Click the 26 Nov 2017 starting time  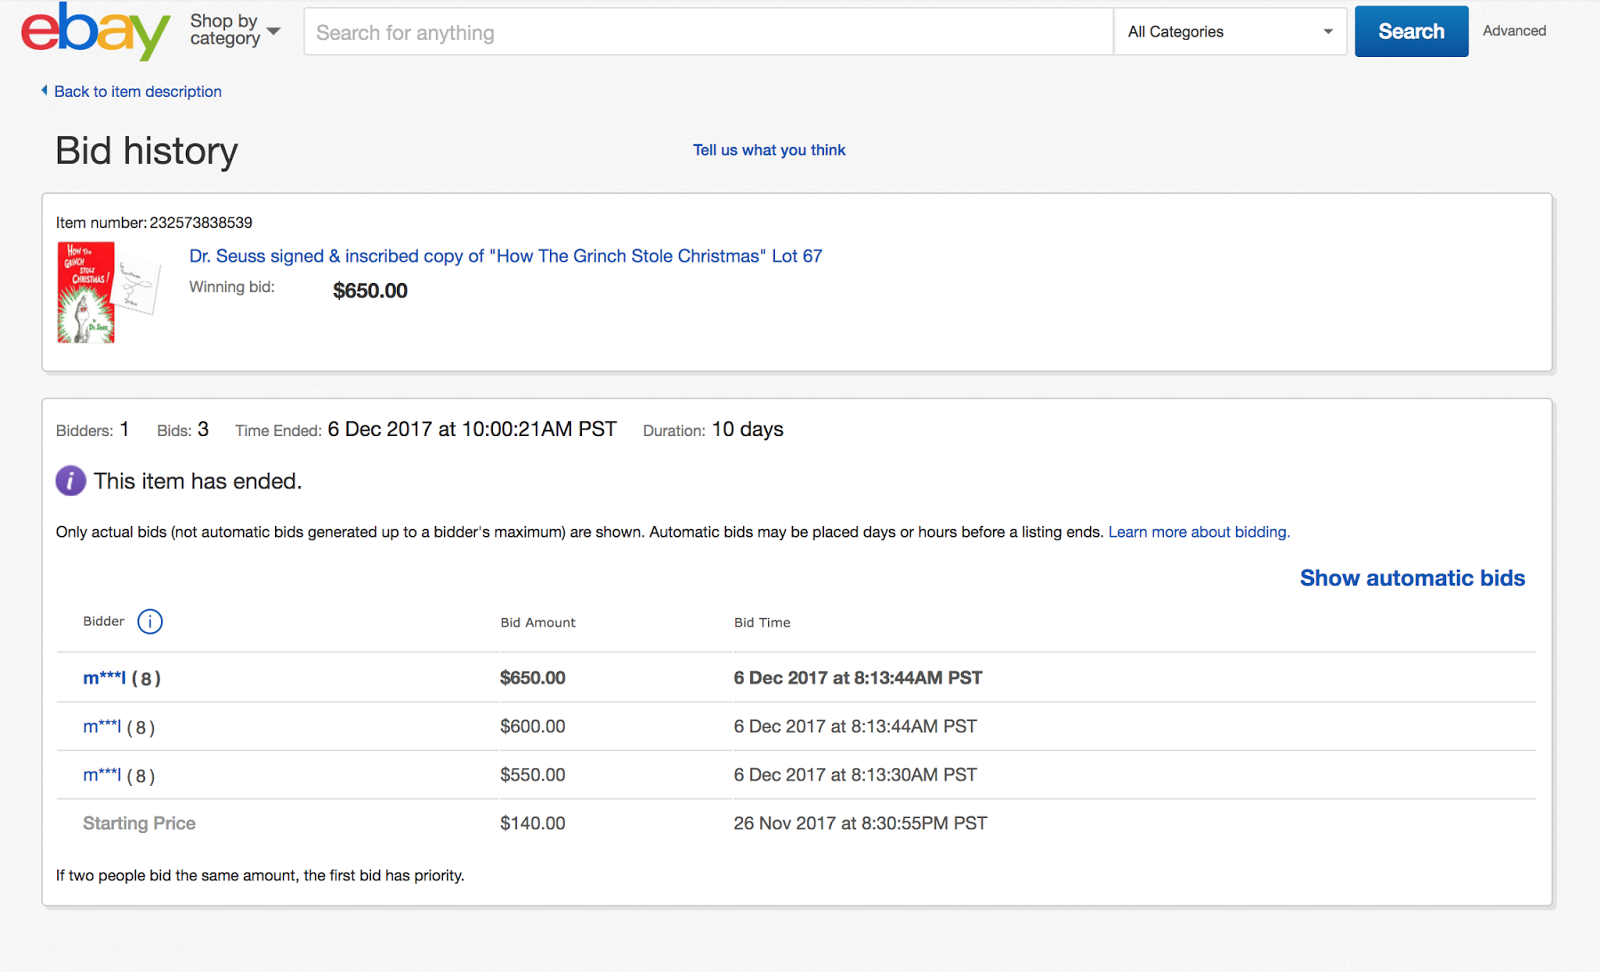[x=860, y=824]
